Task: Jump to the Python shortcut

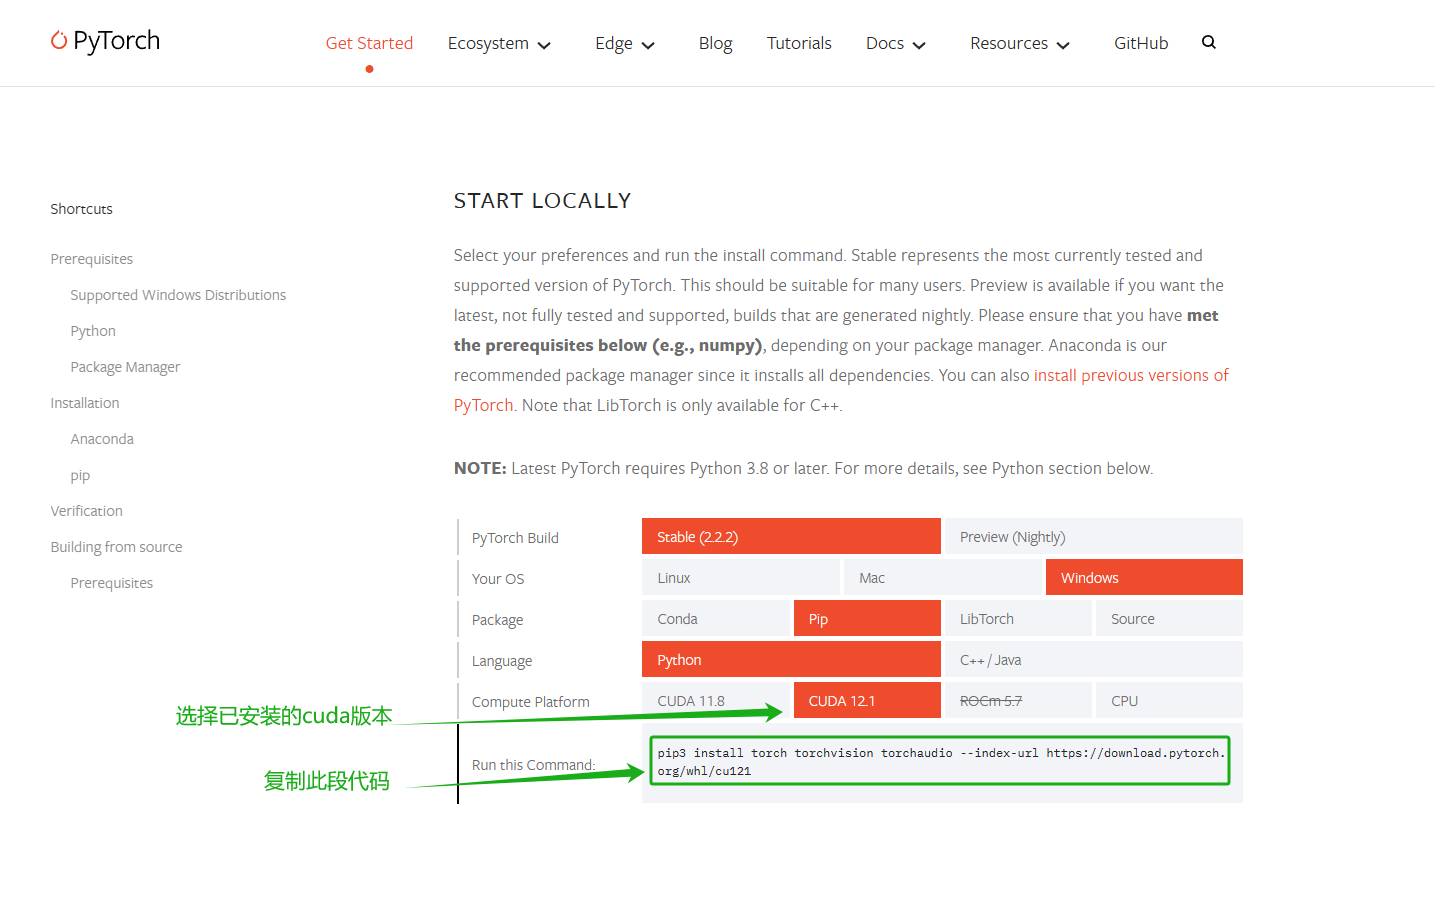Action: click(93, 331)
